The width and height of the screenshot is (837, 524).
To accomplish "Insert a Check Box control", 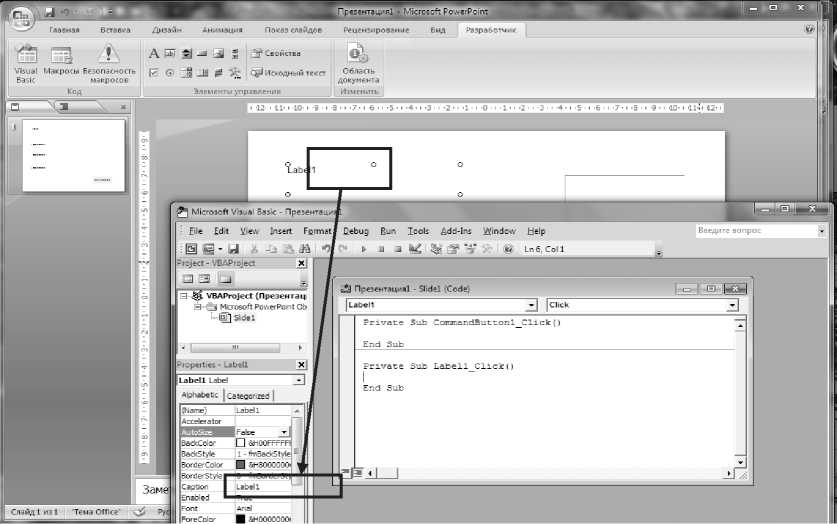I will [x=154, y=73].
